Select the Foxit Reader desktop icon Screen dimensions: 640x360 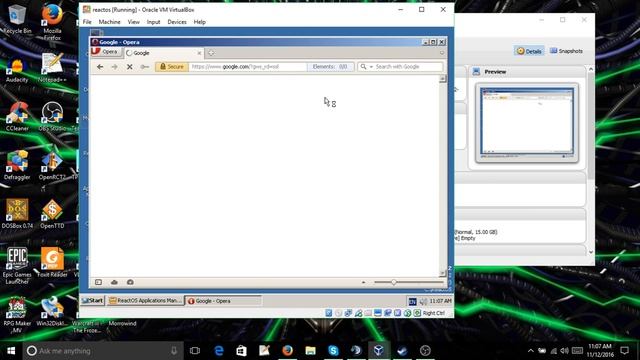52,262
